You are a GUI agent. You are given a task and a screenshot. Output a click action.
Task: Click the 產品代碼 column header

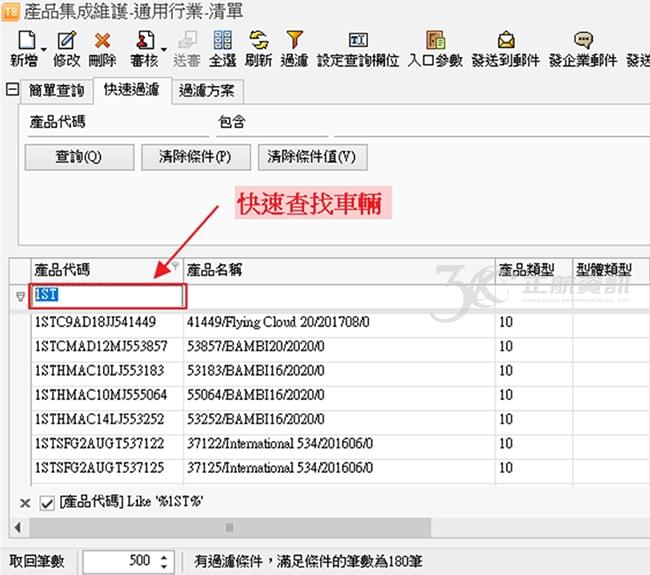(x=107, y=270)
